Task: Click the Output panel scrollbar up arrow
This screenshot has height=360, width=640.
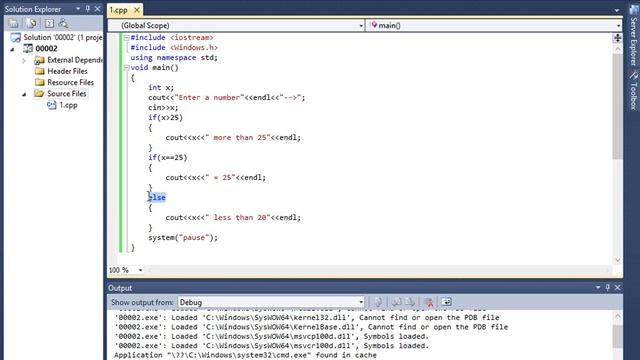Action: pyautogui.click(x=618, y=316)
